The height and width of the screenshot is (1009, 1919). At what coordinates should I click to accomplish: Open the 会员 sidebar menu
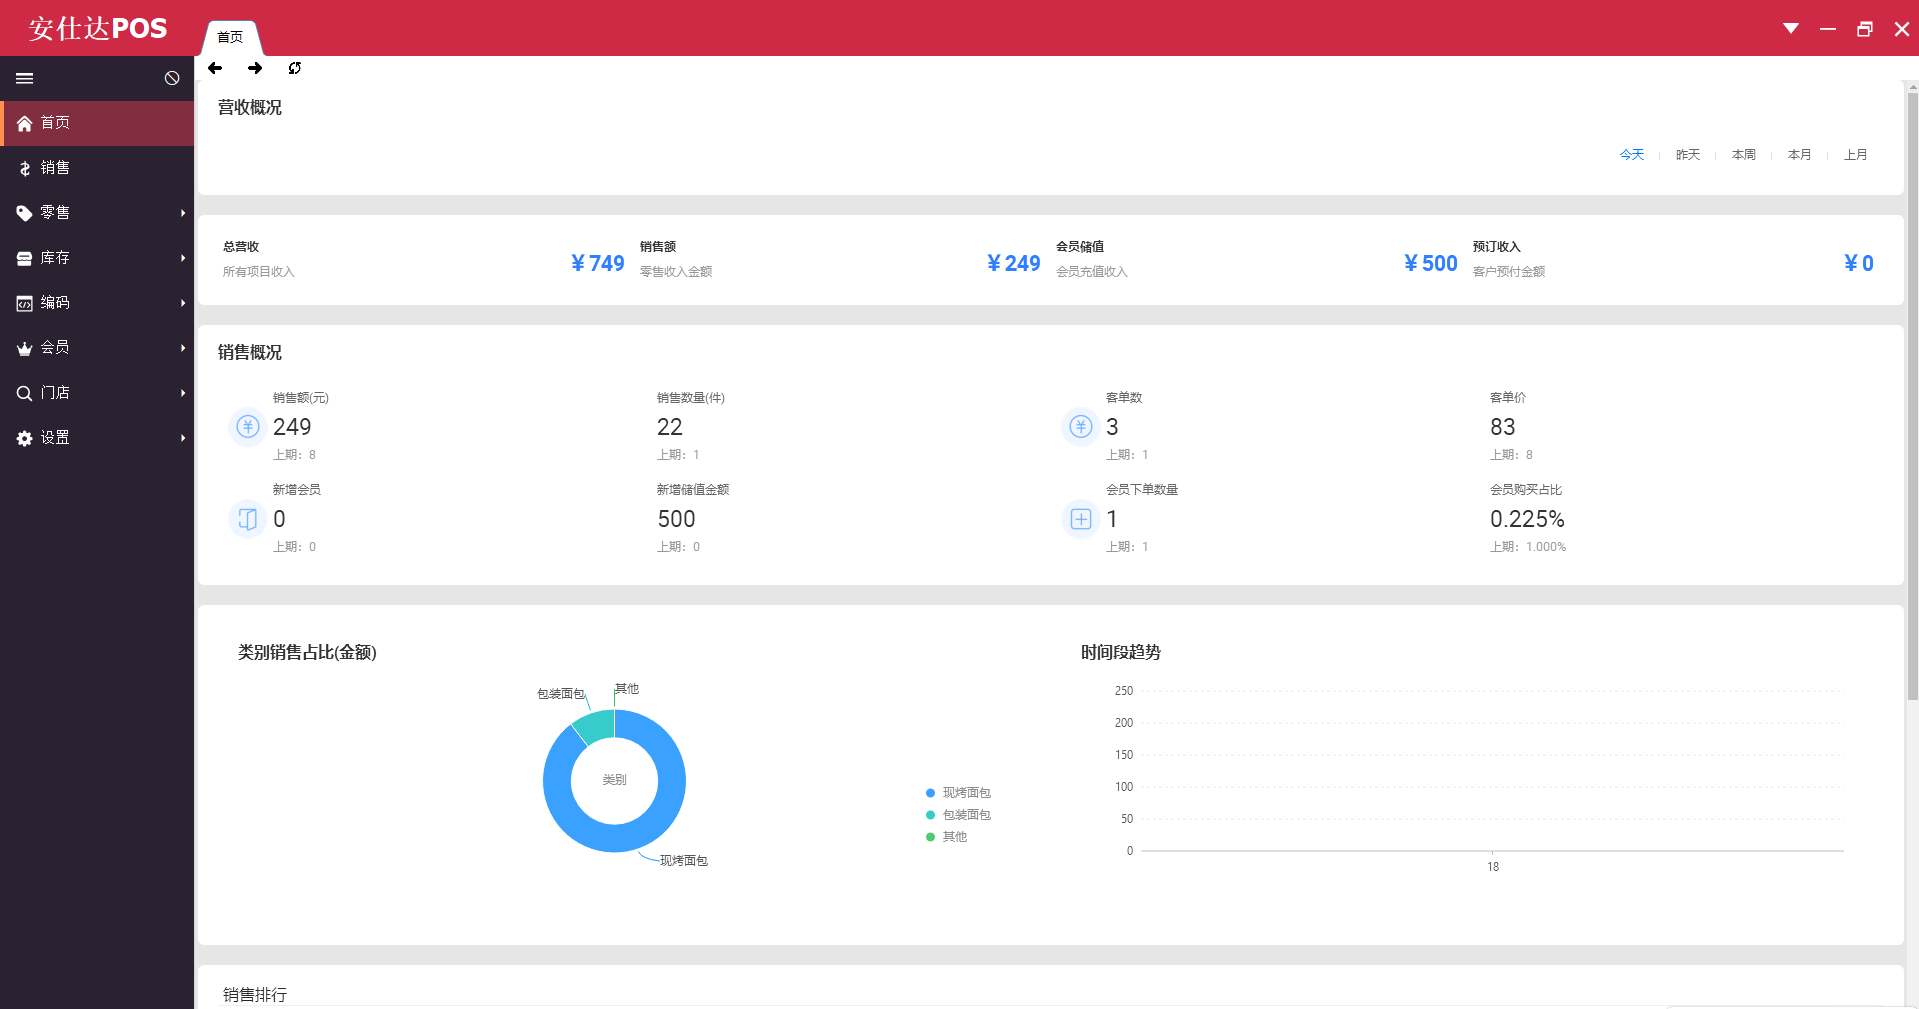pyautogui.click(x=97, y=348)
